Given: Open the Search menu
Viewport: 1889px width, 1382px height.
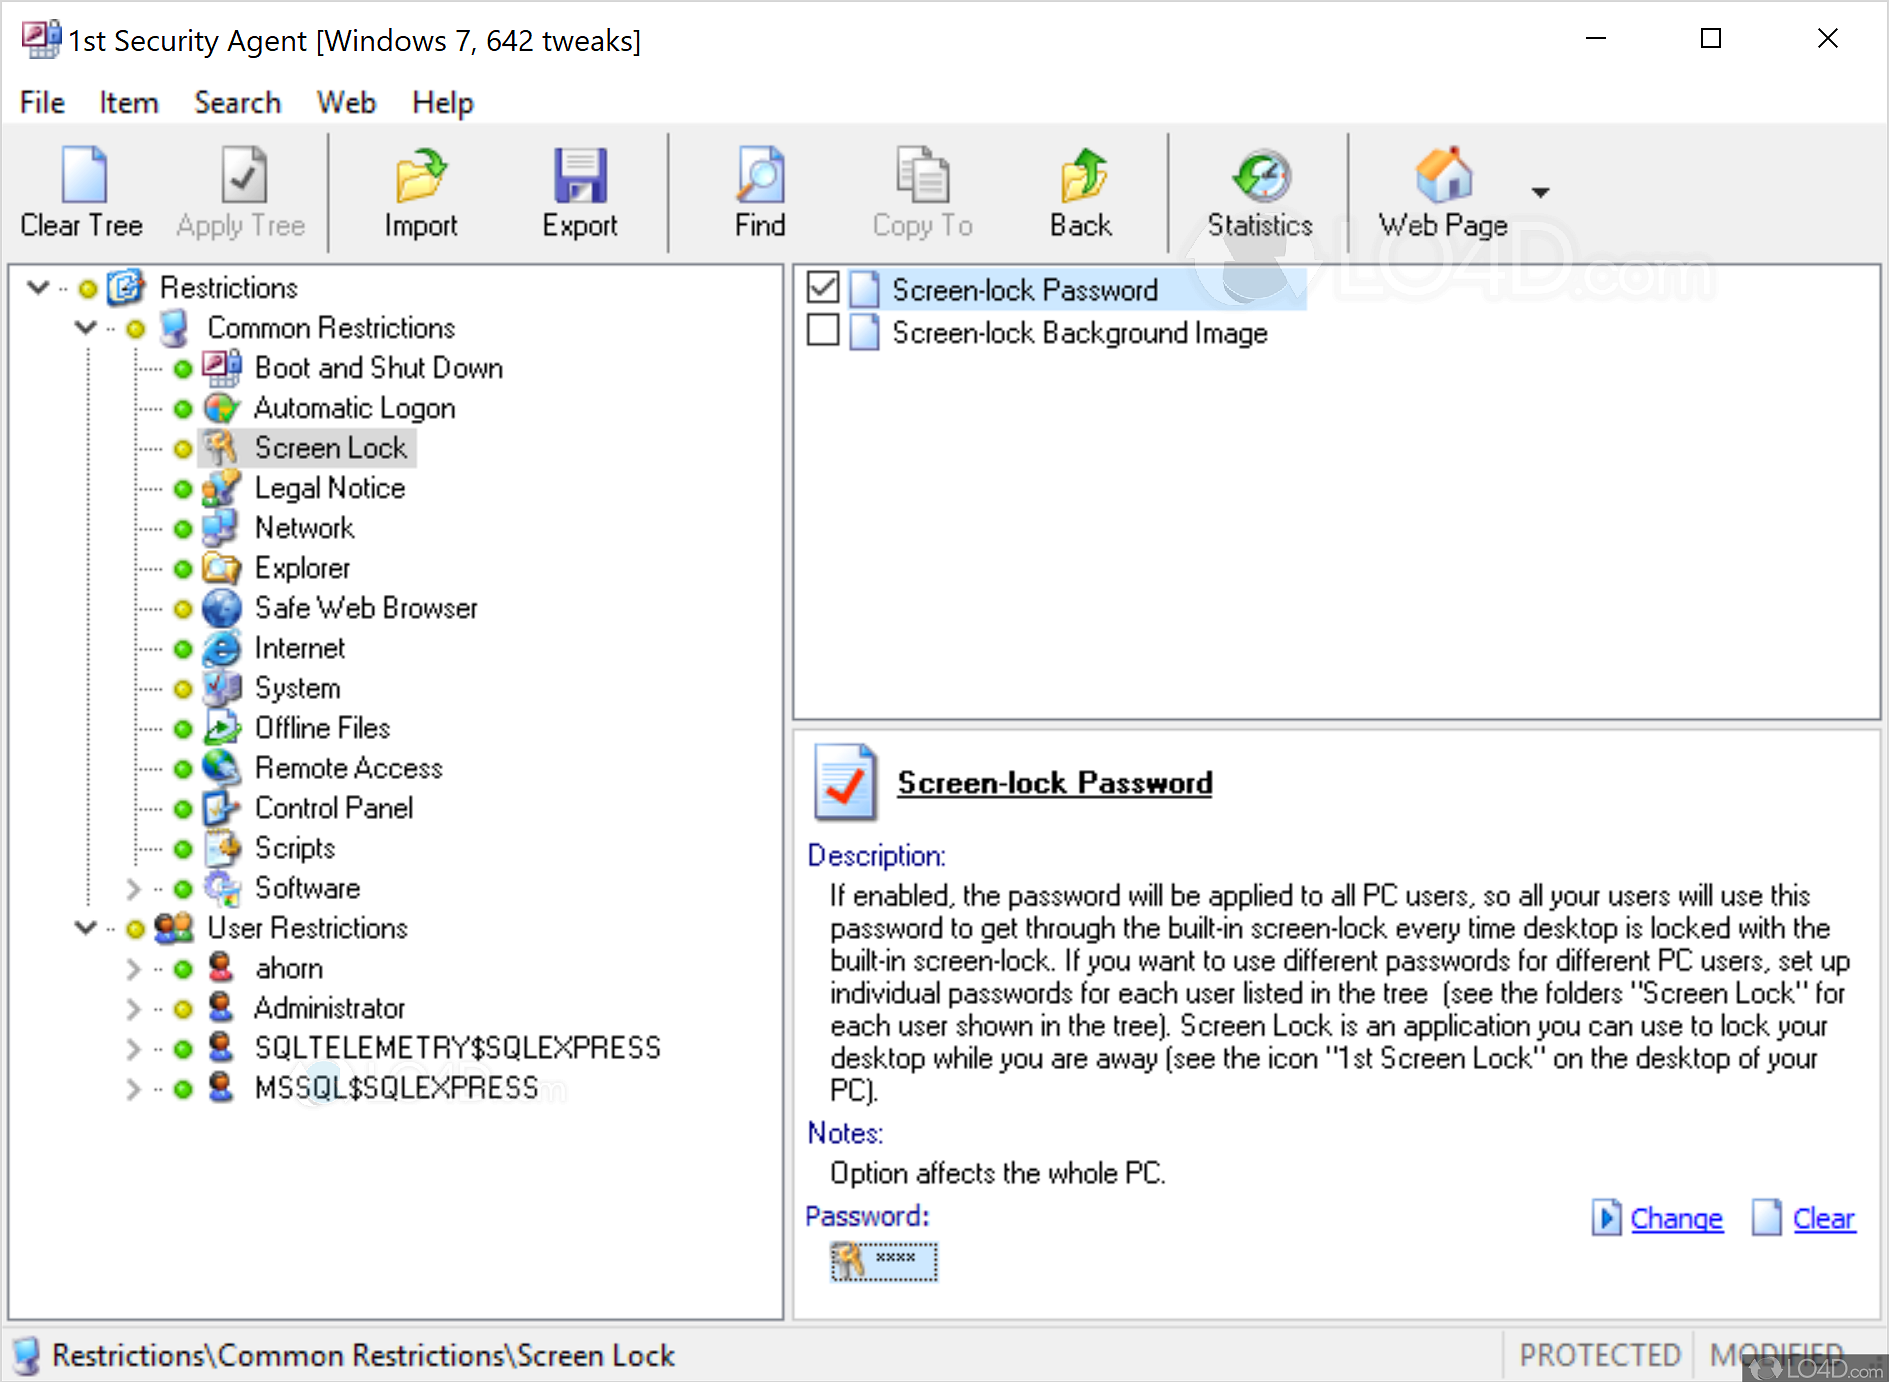Looking at the screenshot, I should (x=238, y=102).
